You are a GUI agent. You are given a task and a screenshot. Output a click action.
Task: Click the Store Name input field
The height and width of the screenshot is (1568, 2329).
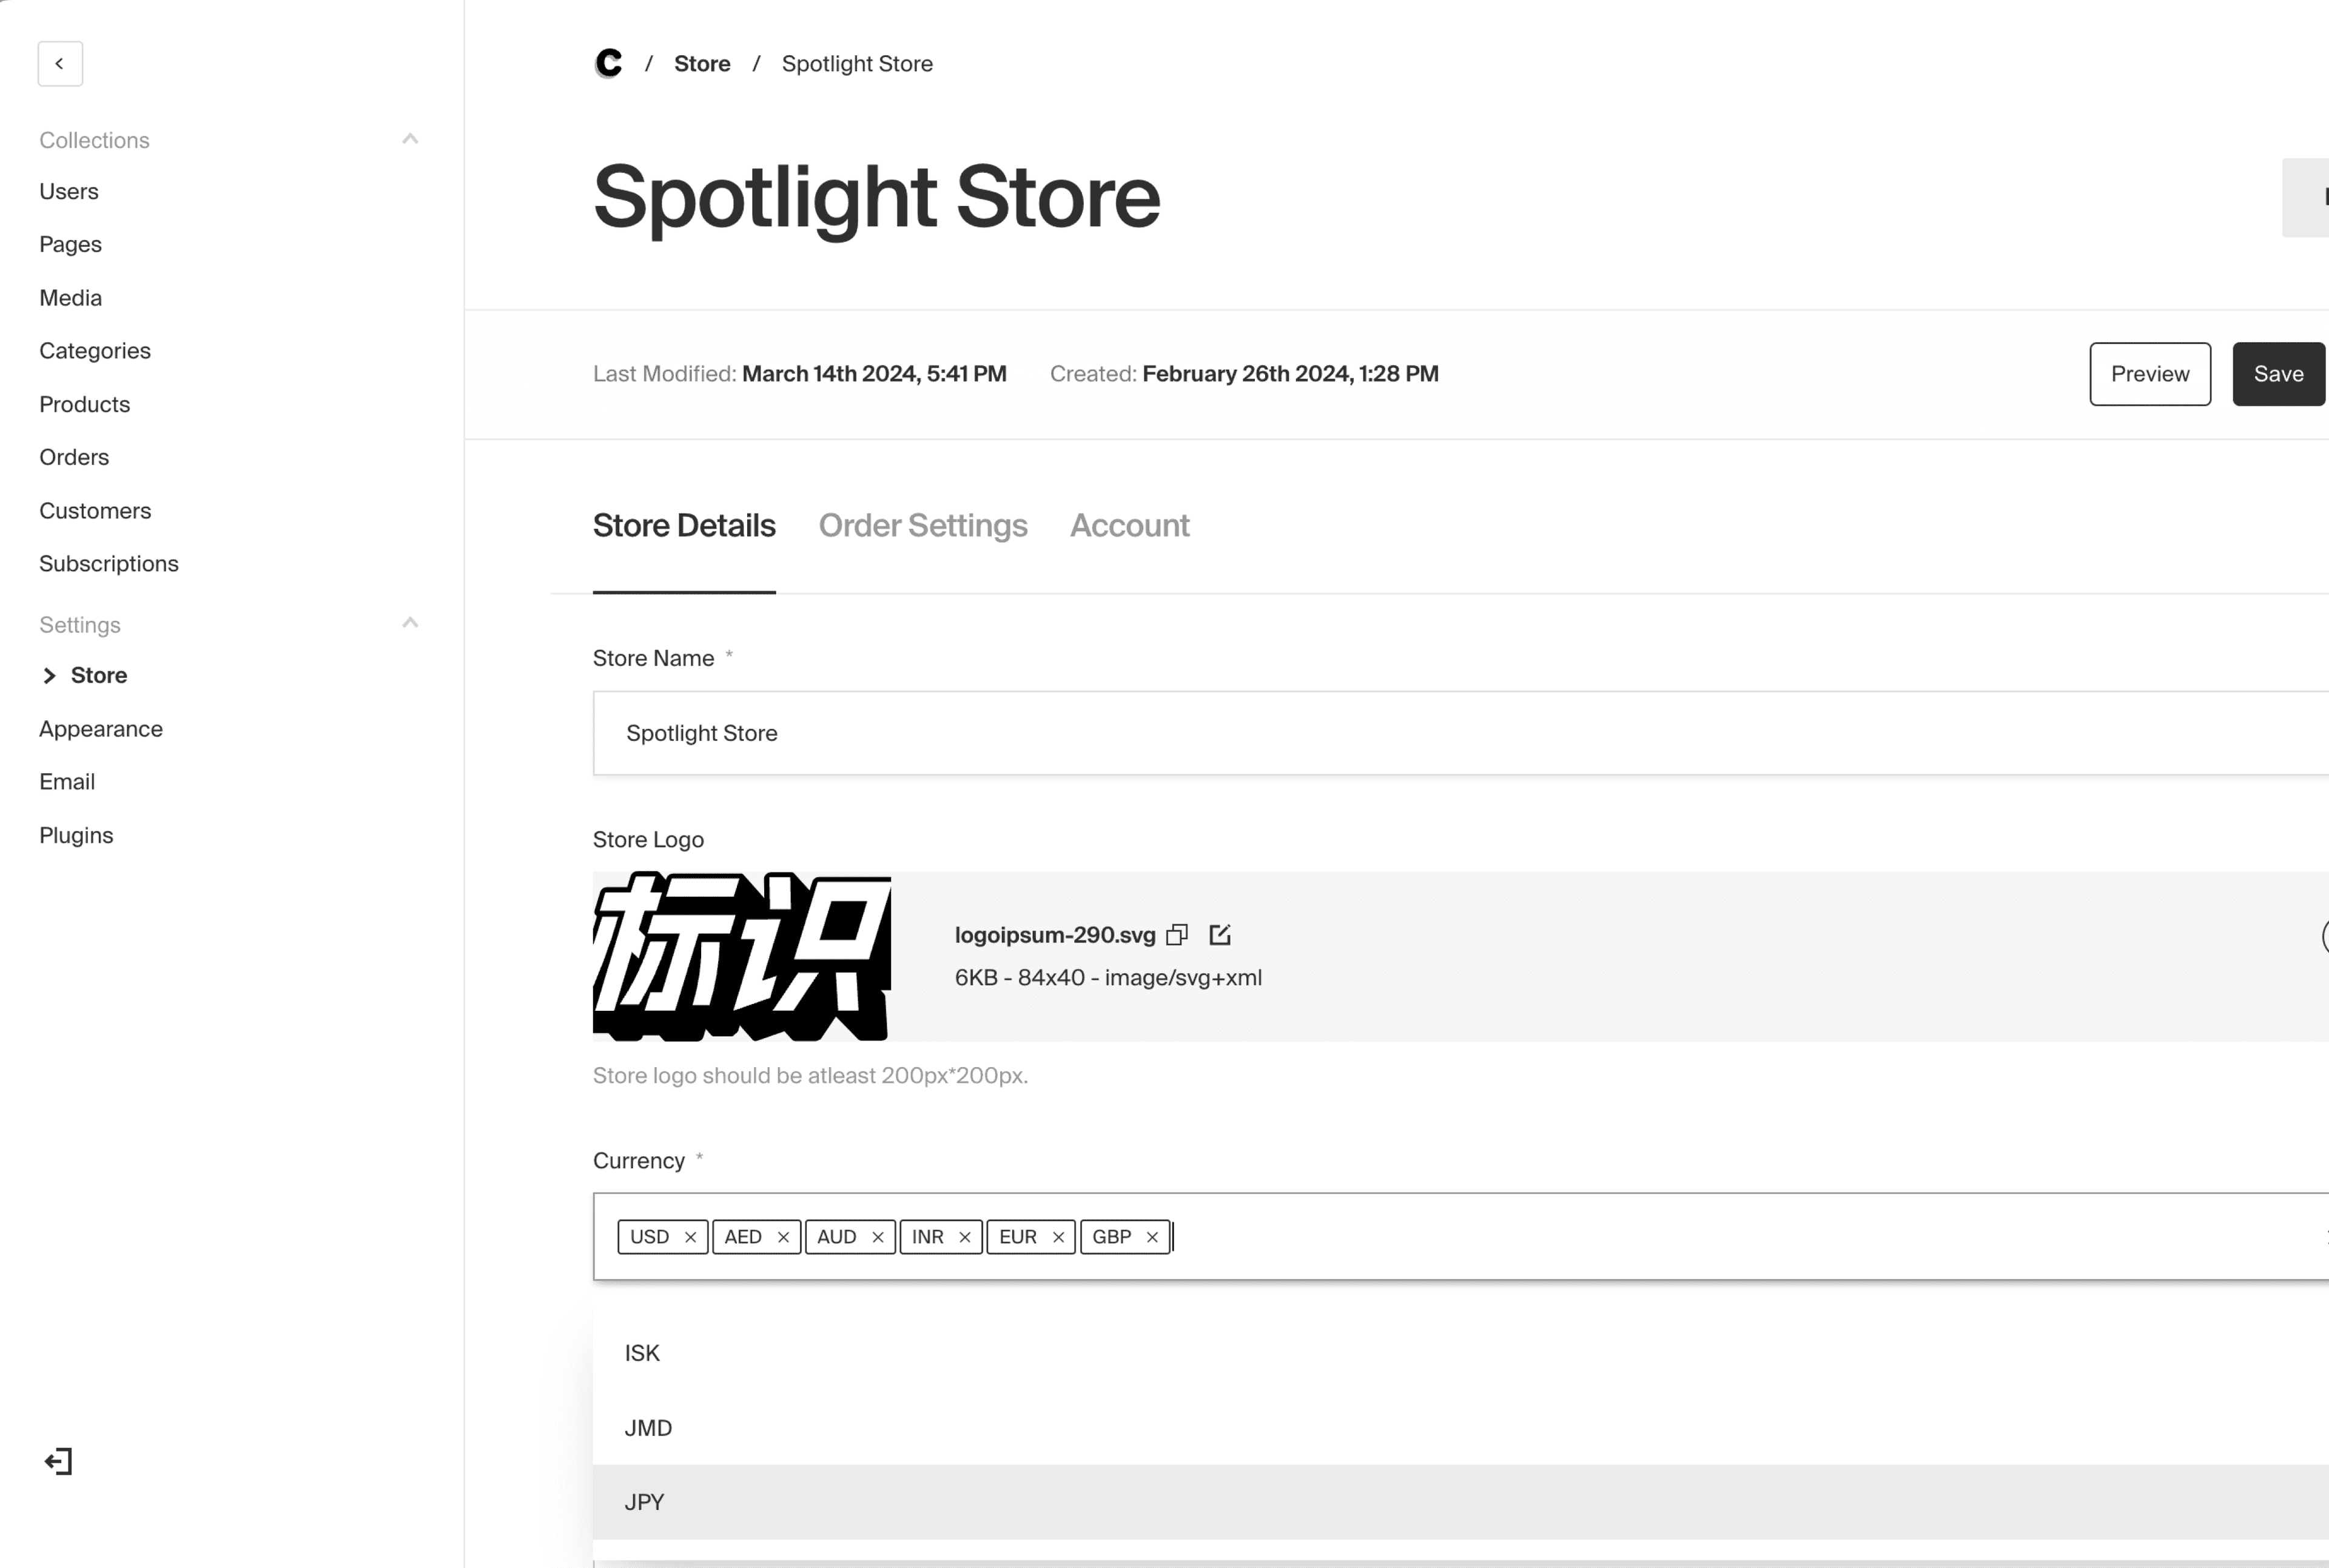point(1400,733)
